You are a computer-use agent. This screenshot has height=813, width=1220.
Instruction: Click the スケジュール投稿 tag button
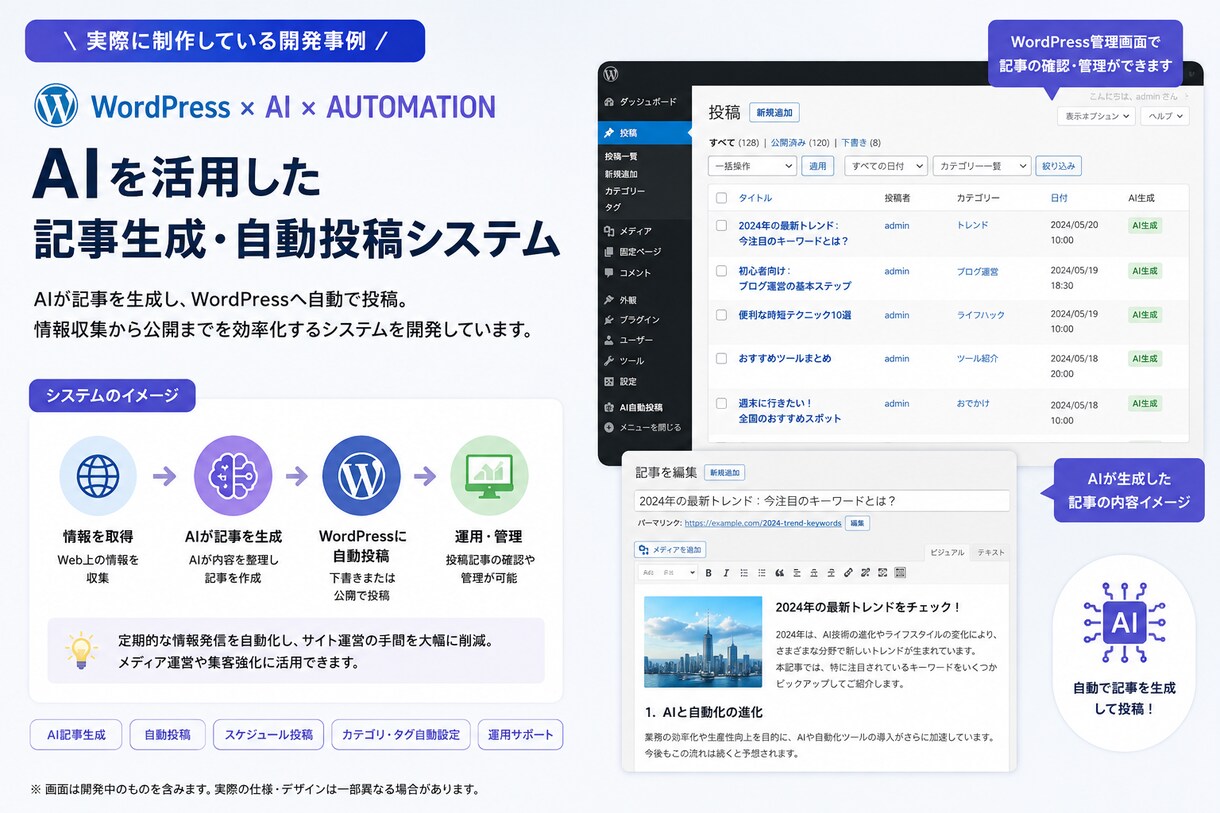click(269, 734)
